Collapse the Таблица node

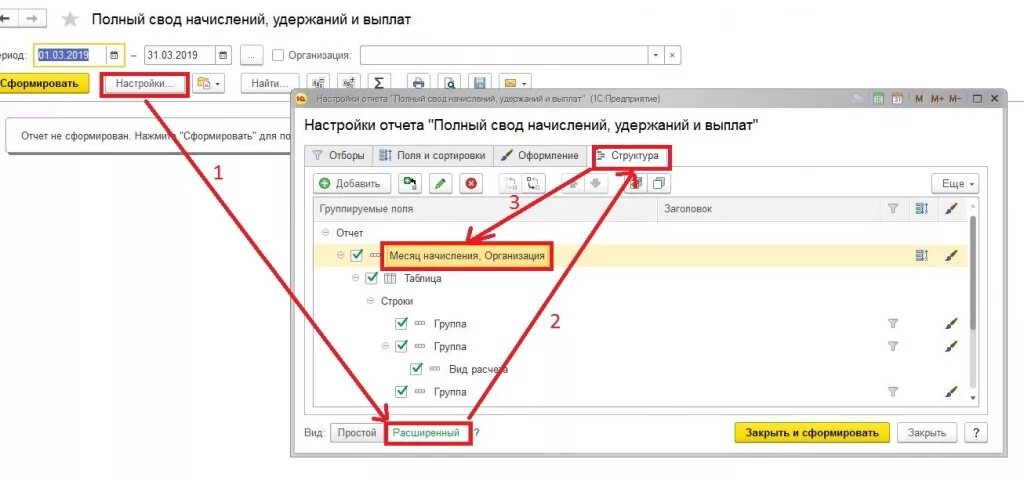click(x=355, y=278)
